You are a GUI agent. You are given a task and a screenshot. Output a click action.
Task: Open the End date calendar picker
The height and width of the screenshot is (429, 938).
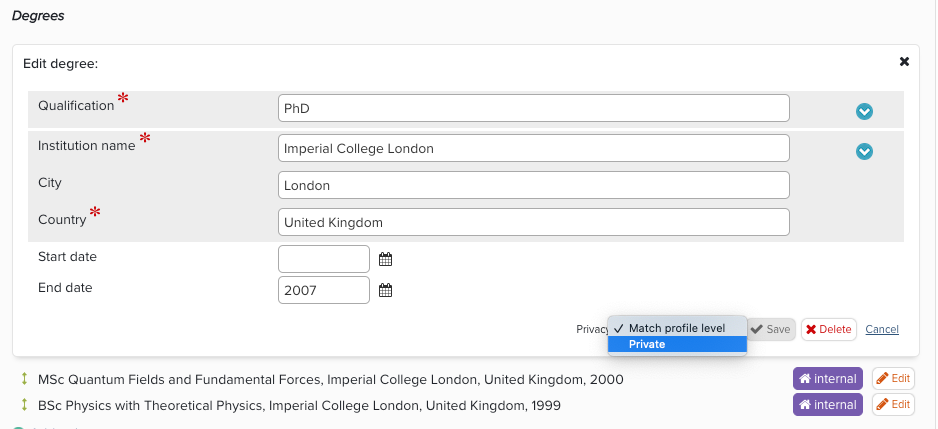coord(385,290)
